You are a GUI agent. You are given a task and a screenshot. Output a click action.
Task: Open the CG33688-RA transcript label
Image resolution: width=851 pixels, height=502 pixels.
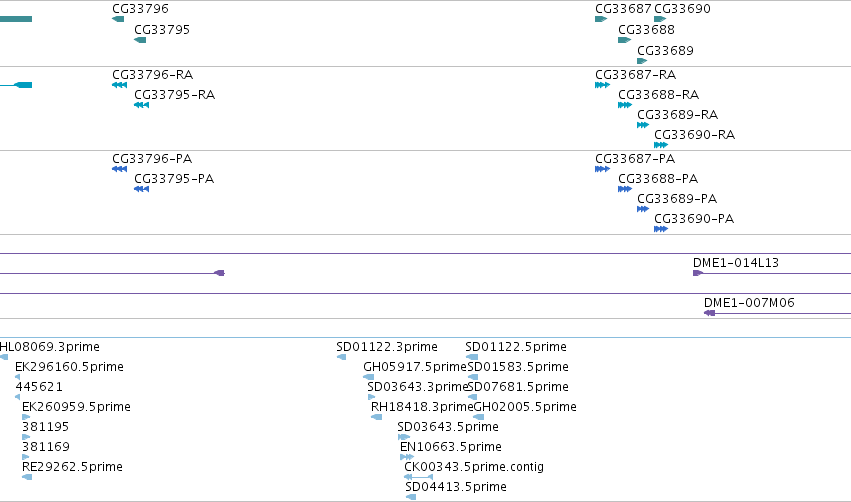658,94
